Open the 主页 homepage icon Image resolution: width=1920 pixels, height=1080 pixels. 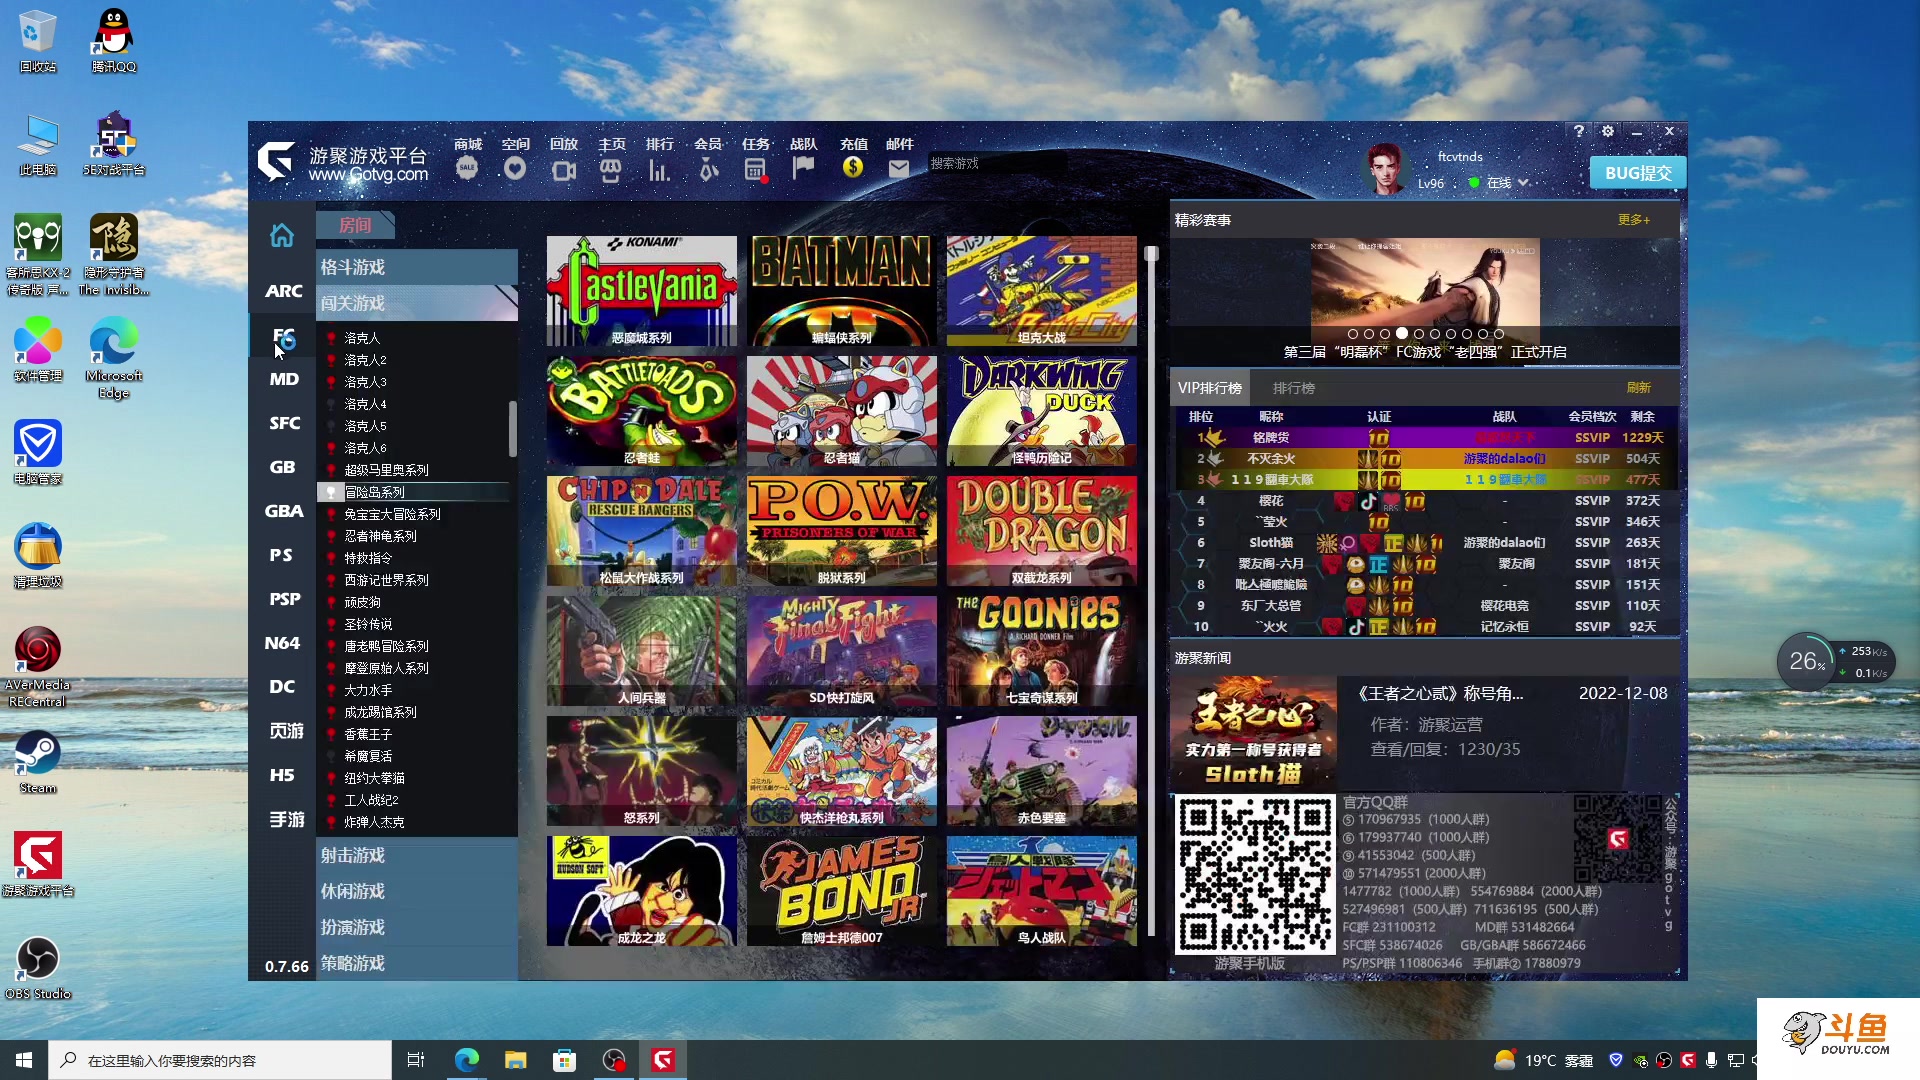pos(611,170)
